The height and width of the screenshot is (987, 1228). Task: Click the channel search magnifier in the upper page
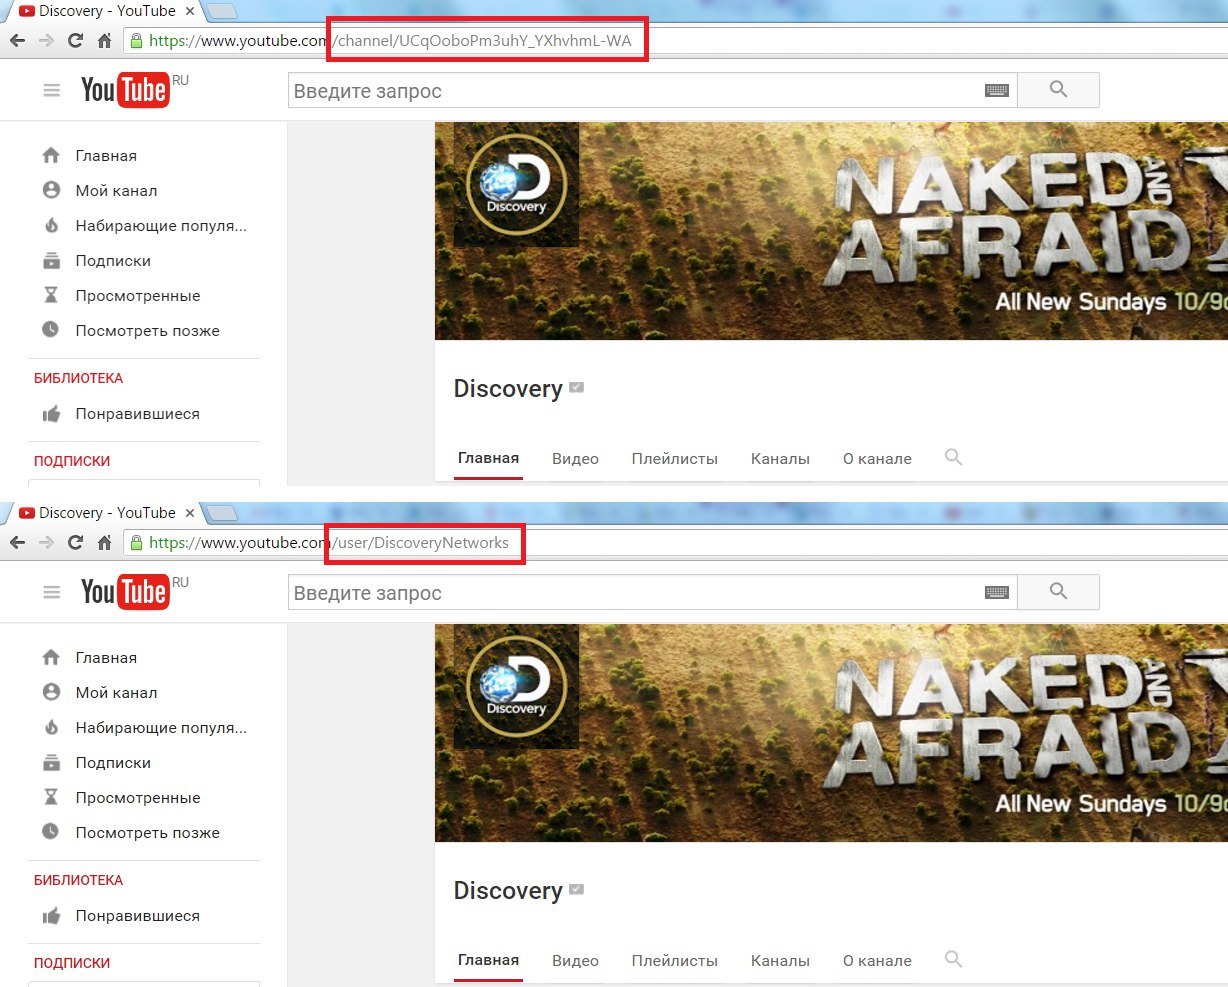953,457
